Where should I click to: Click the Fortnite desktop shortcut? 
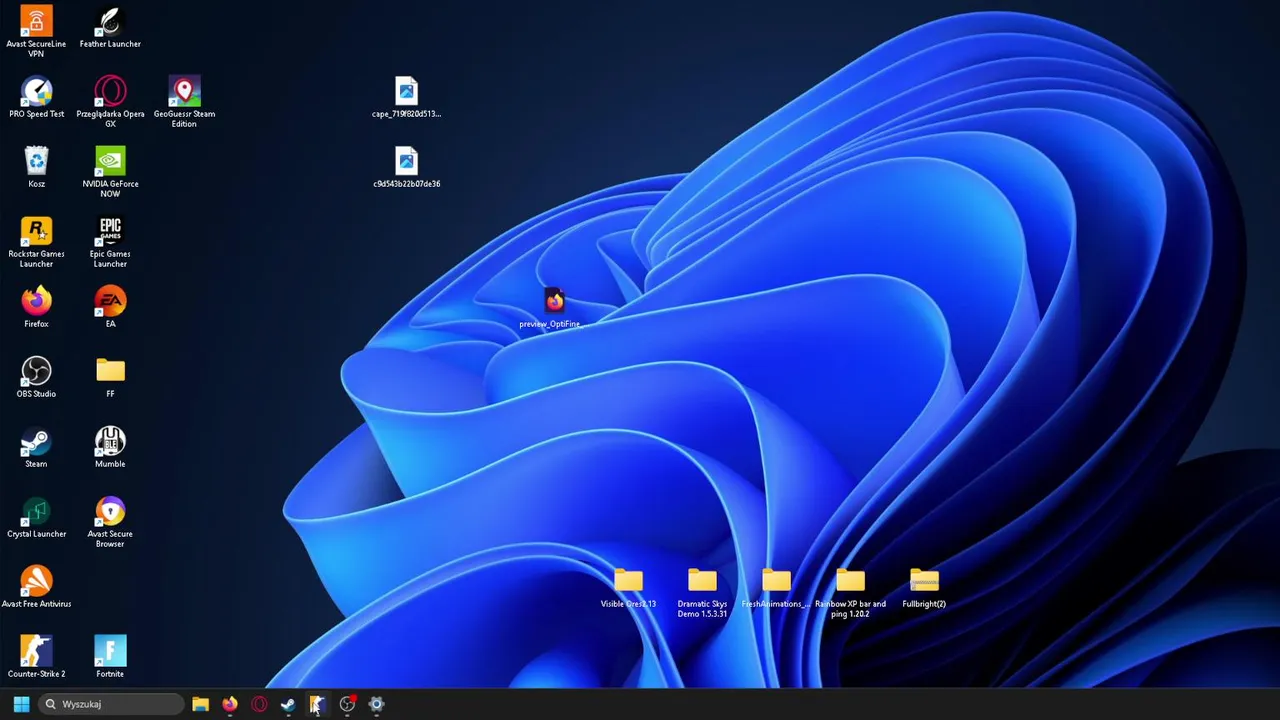tap(110, 657)
